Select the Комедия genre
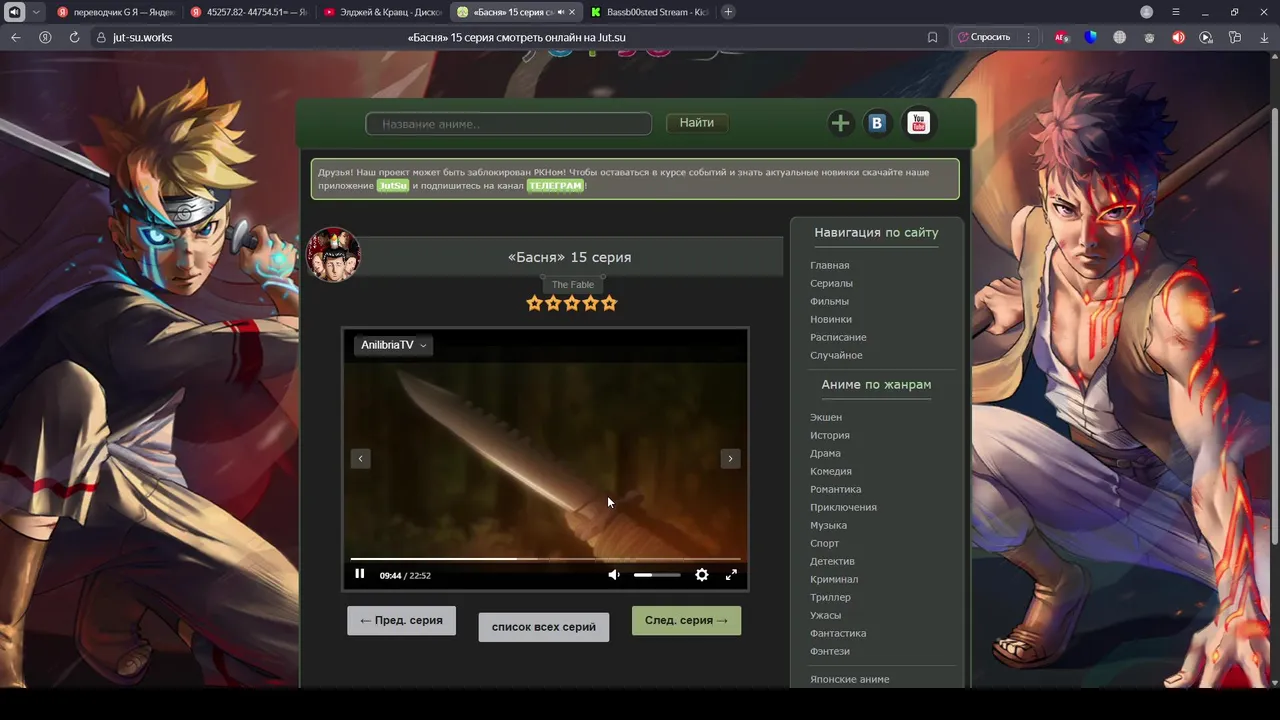1280x720 pixels. pos(831,471)
